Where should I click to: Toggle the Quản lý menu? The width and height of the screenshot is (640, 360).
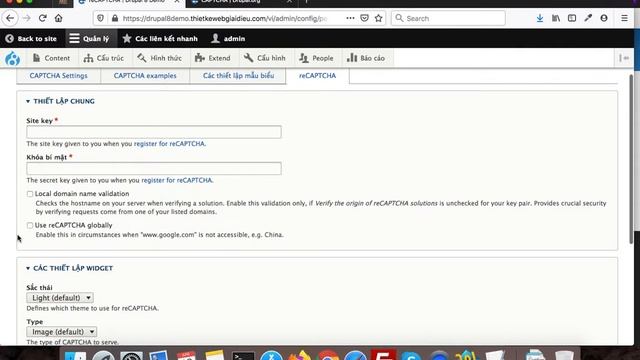point(90,39)
